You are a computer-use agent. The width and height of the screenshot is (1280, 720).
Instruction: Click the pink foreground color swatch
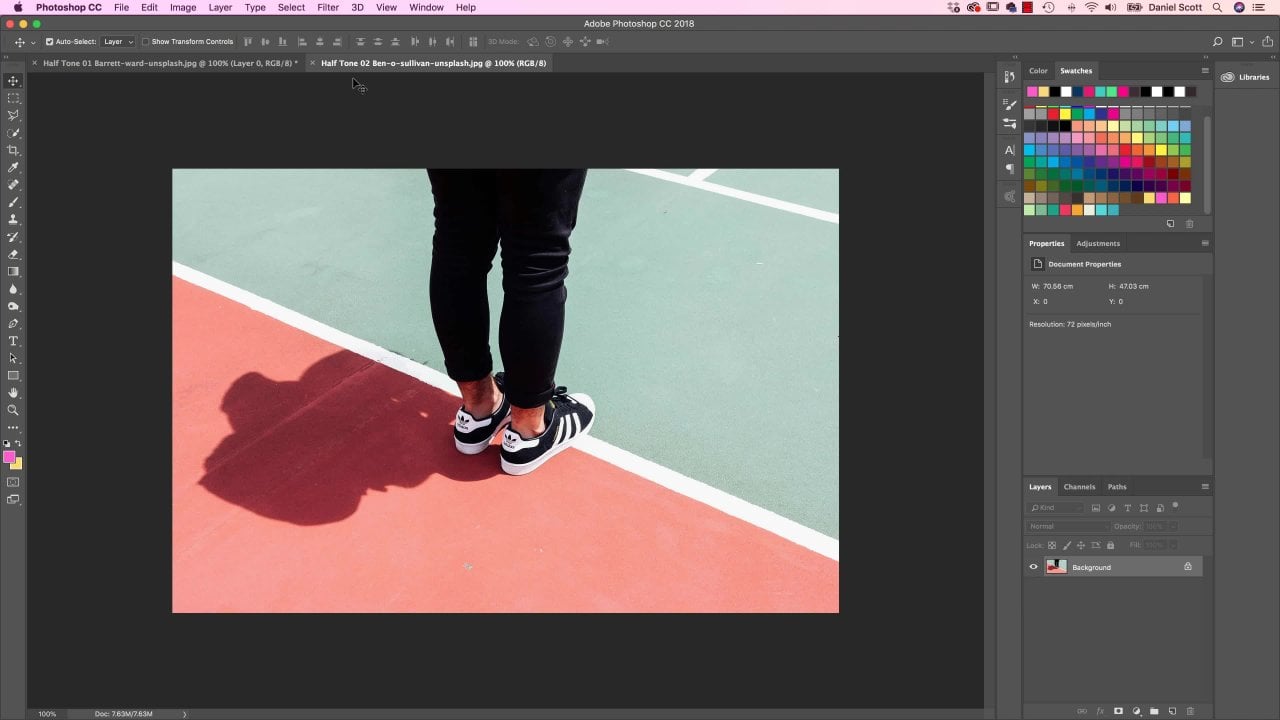[x=9, y=457]
